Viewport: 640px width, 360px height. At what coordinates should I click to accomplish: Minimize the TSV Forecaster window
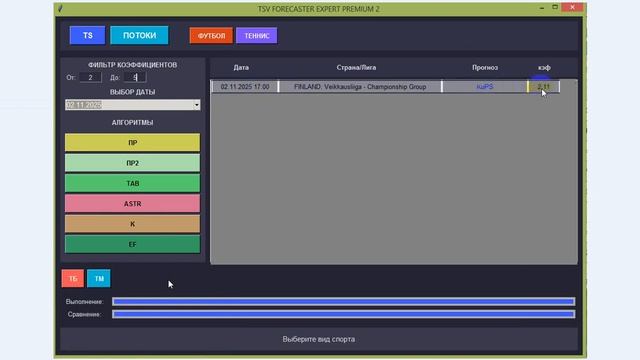542,7
